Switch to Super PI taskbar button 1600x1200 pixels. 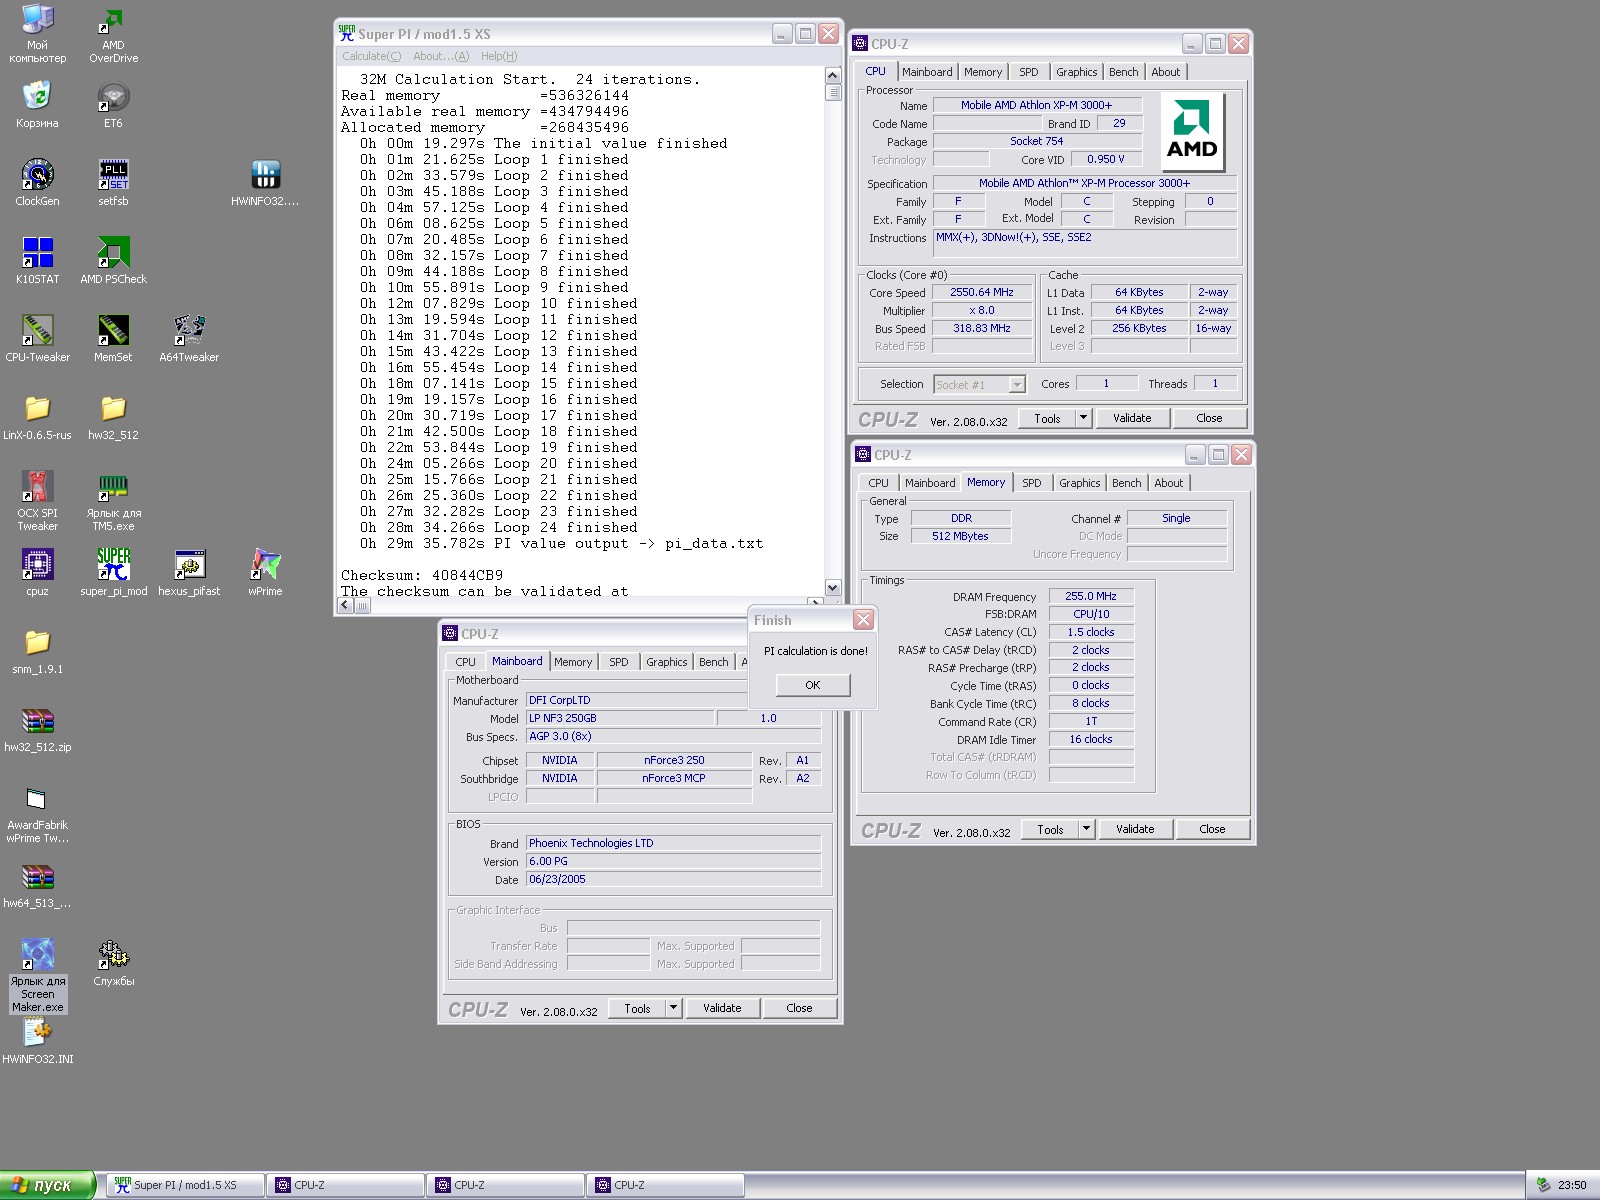[186, 1185]
